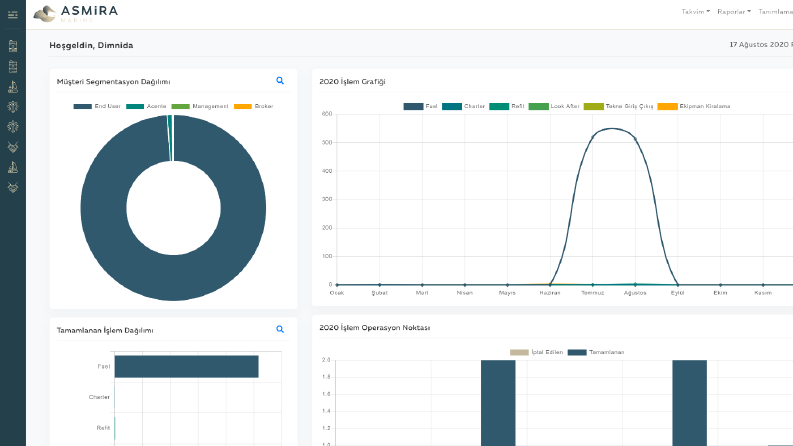
Task: Open the upper network tree sidebar icon
Action: click(13, 107)
